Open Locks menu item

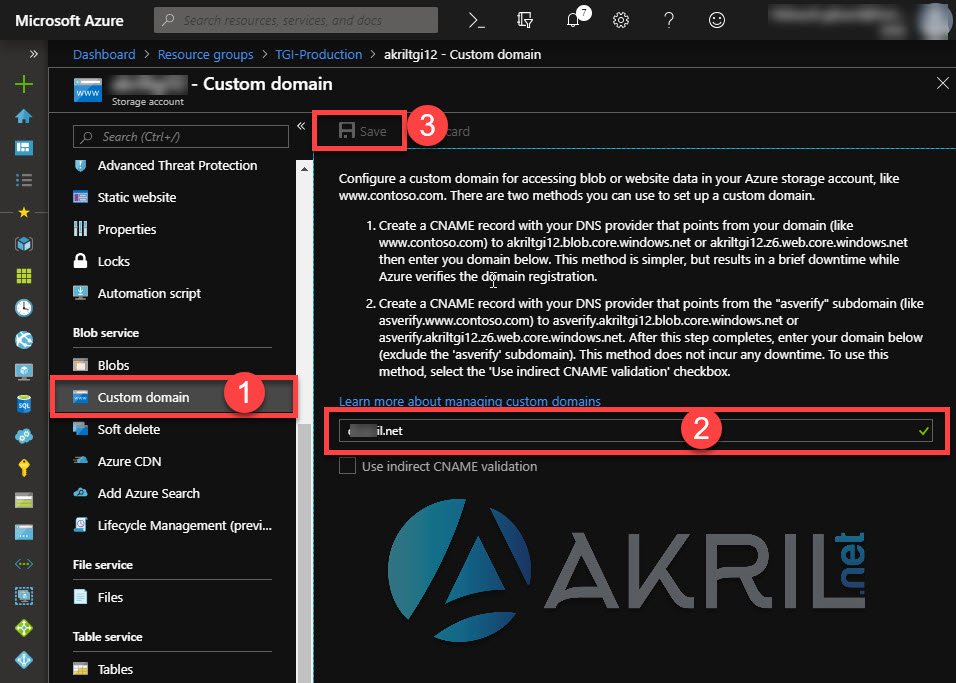pos(101,261)
